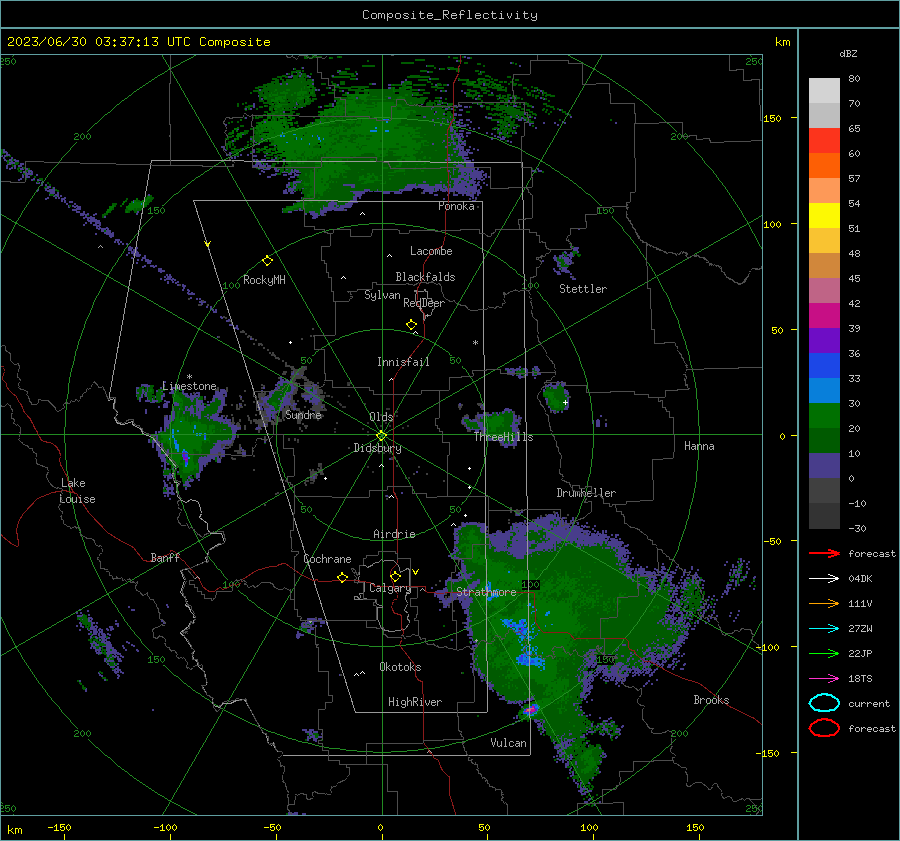The image size is (900, 841).
Task: Click the Innisfail city label
Action: point(403,362)
